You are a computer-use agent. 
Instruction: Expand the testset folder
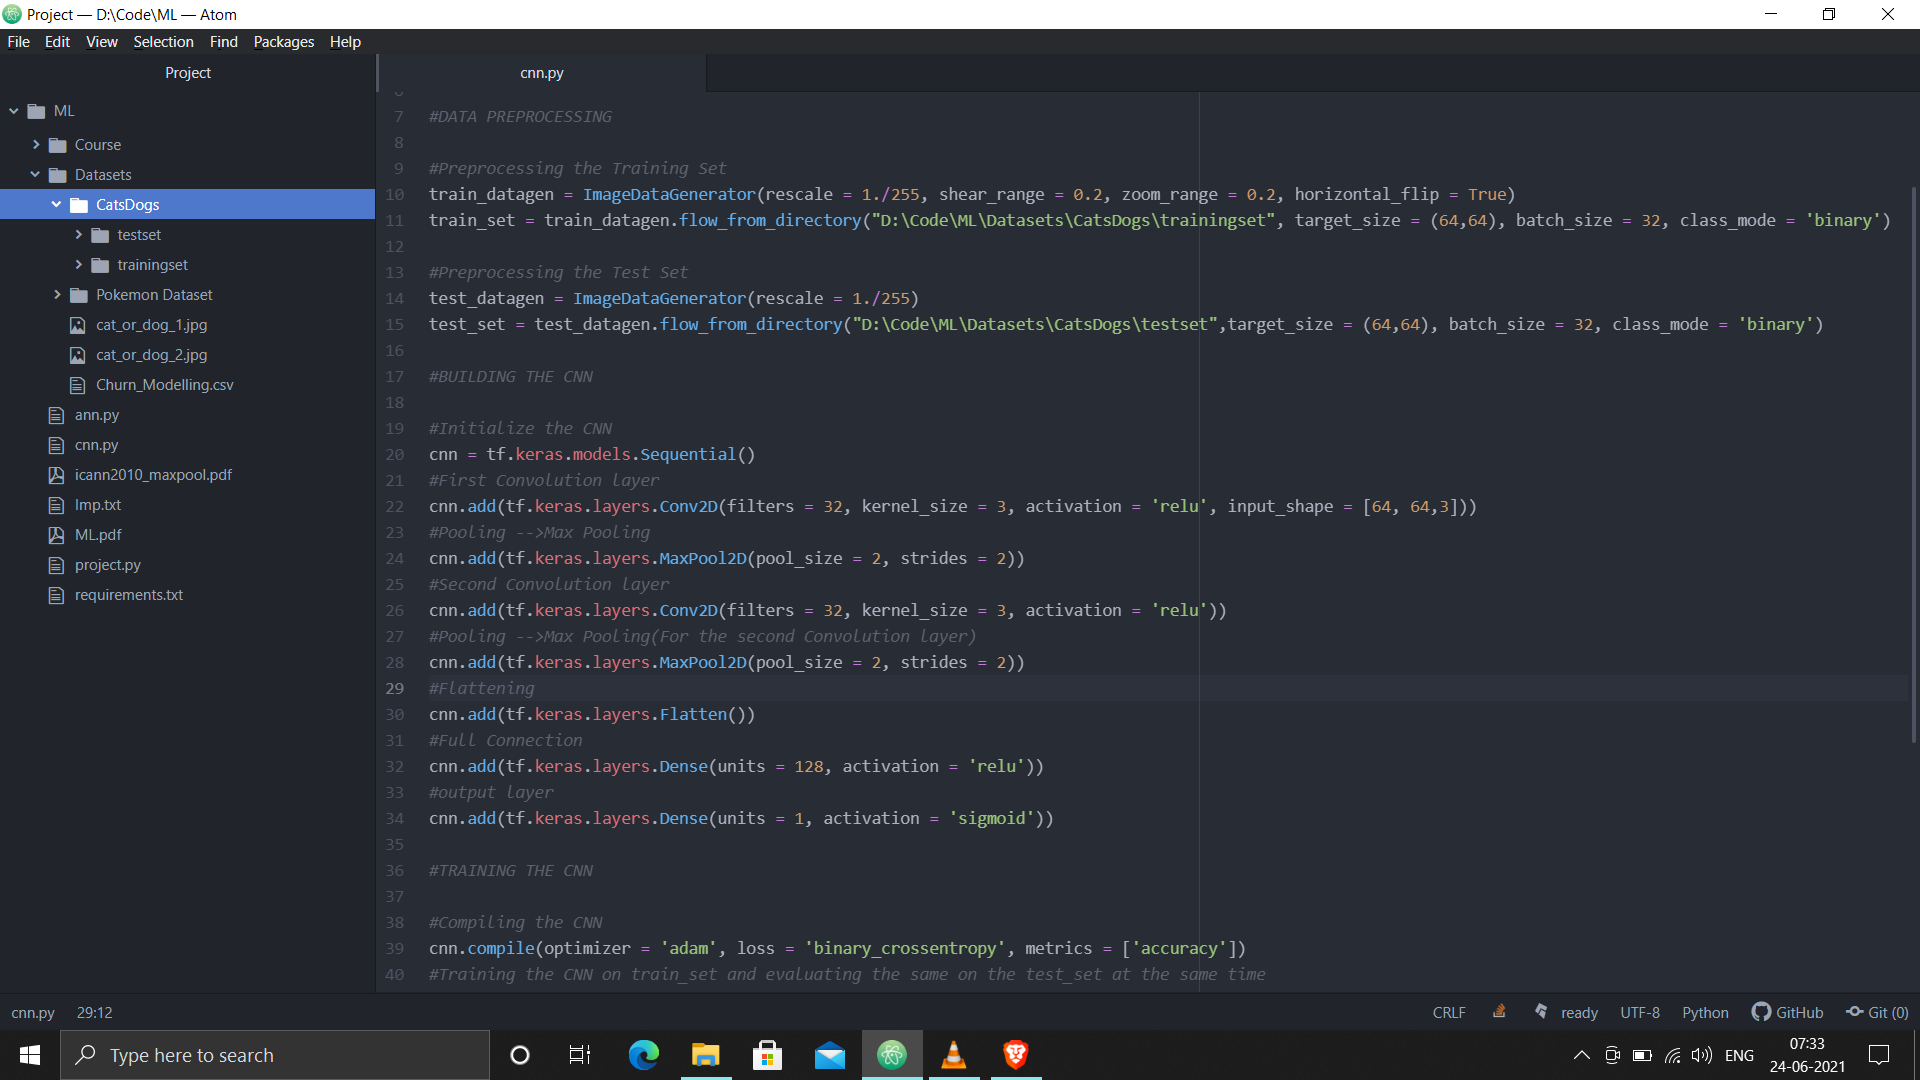pyautogui.click(x=79, y=234)
